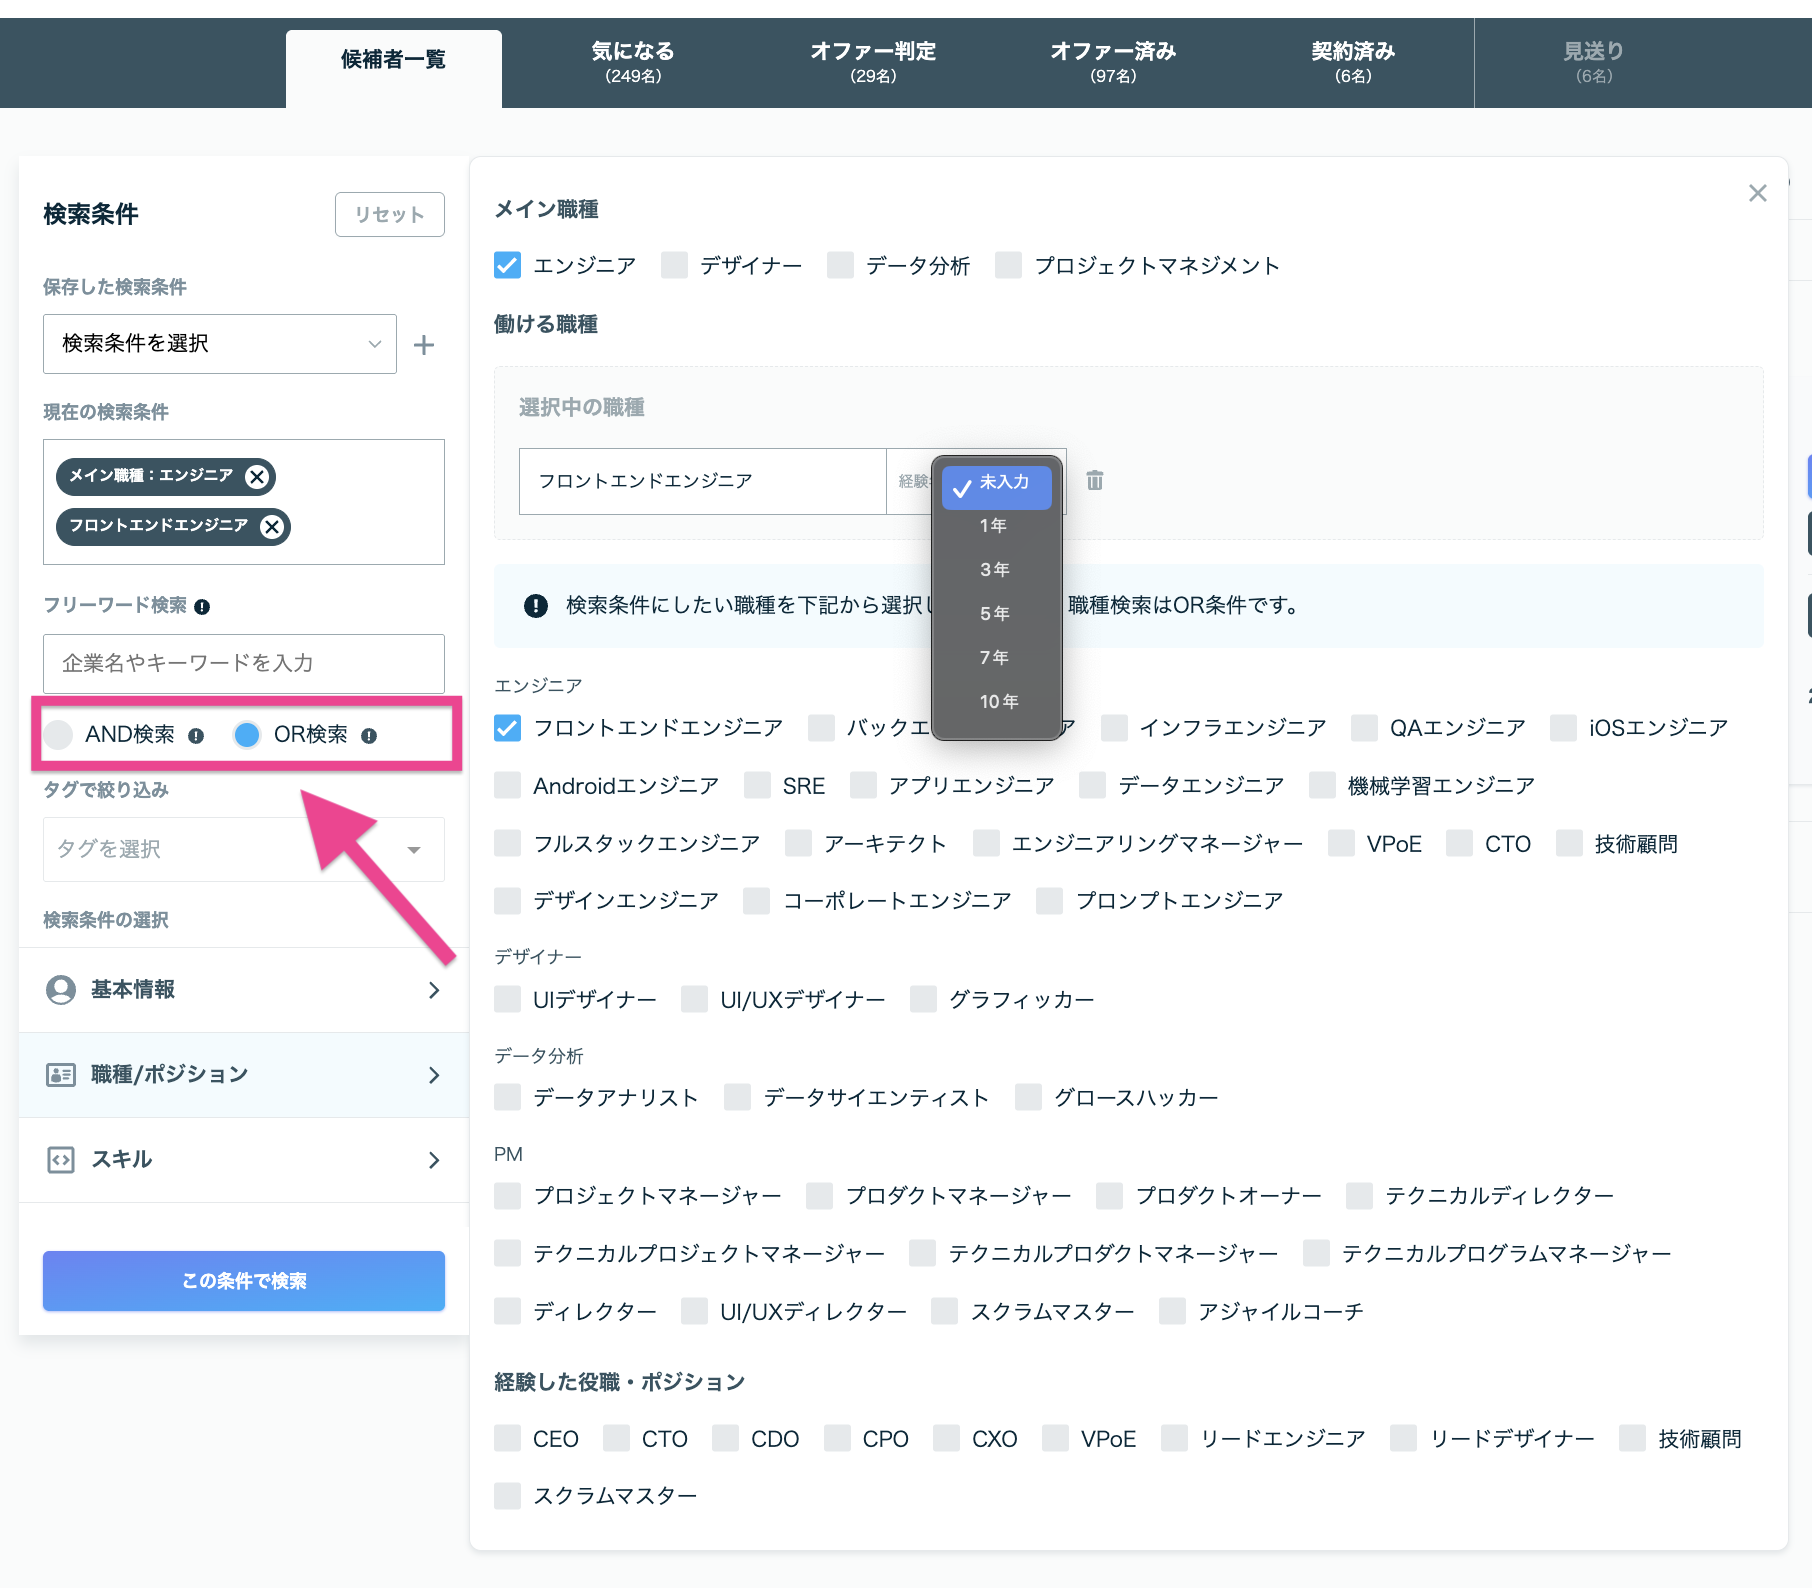This screenshot has width=1812, height=1588.
Task: Remove the メイン職種：エンジニア filter chip
Action: (257, 477)
